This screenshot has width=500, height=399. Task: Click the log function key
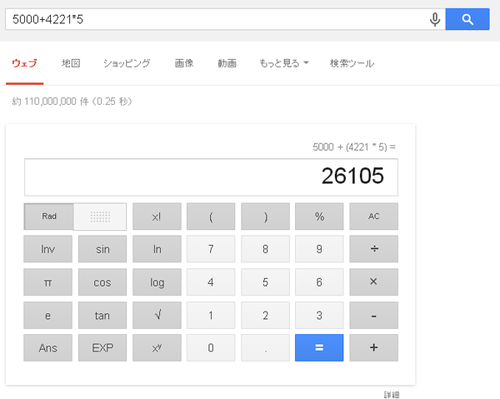(157, 282)
